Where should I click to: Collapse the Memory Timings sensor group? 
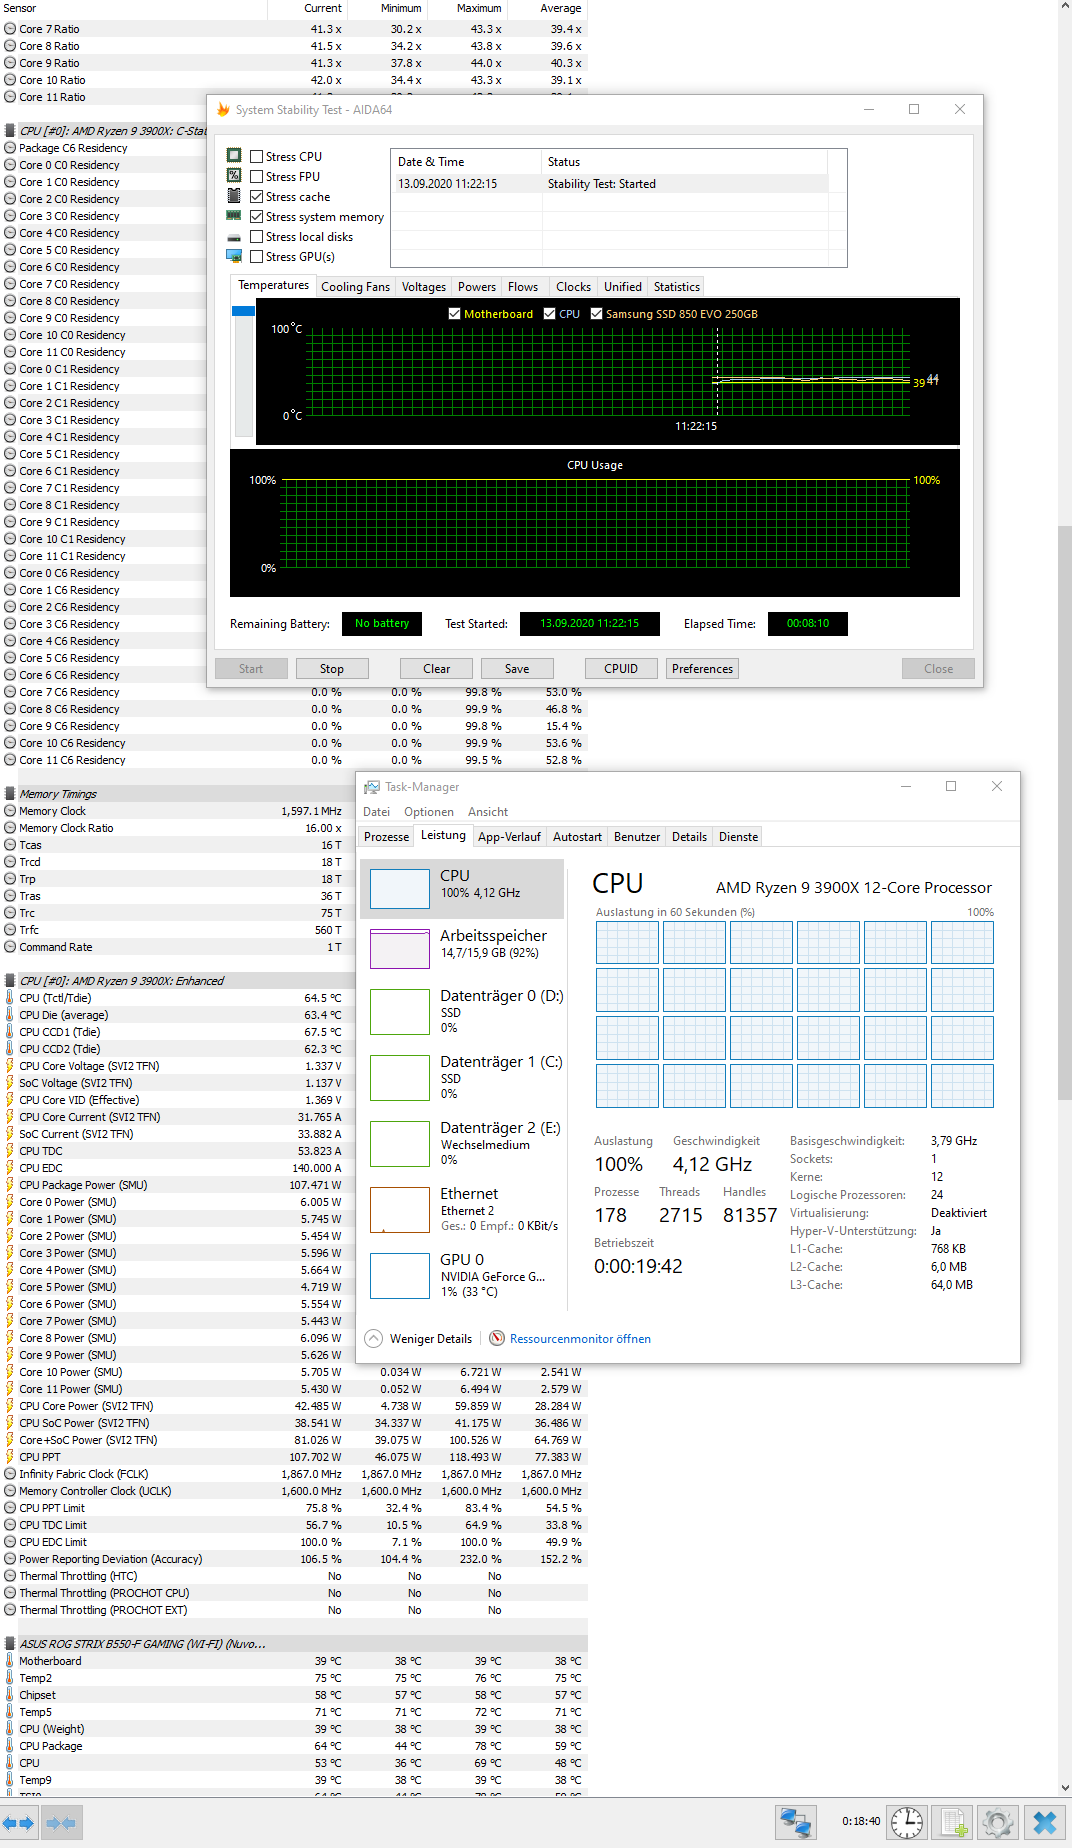pos(10,794)
